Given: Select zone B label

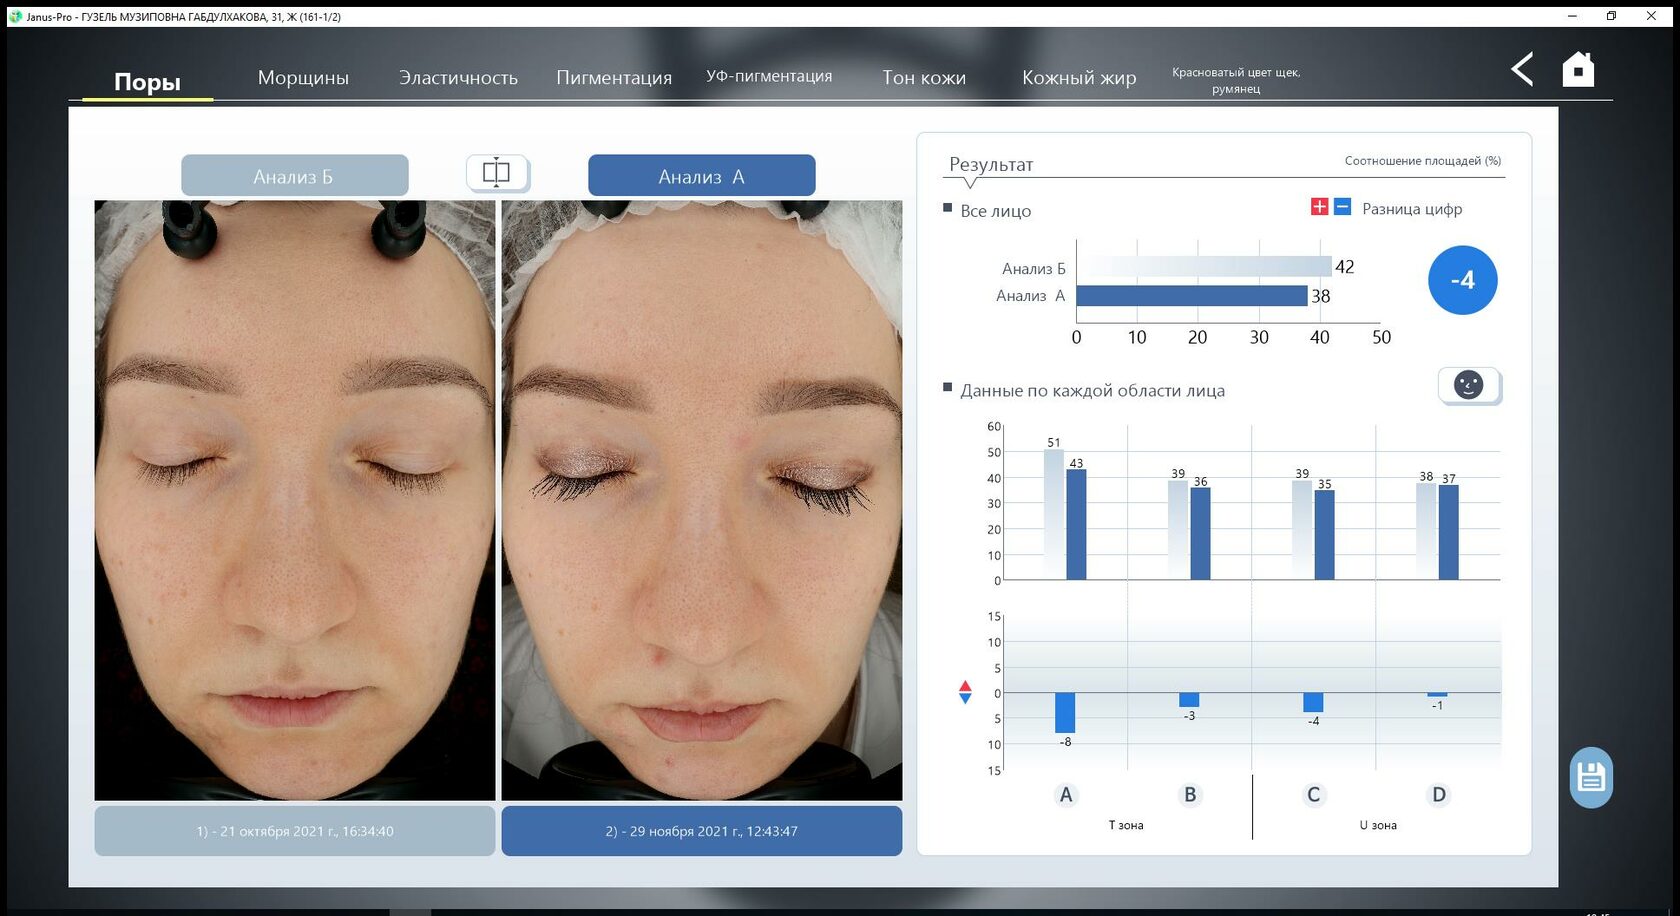Looking at the screenshot, I should (1190, 795).
